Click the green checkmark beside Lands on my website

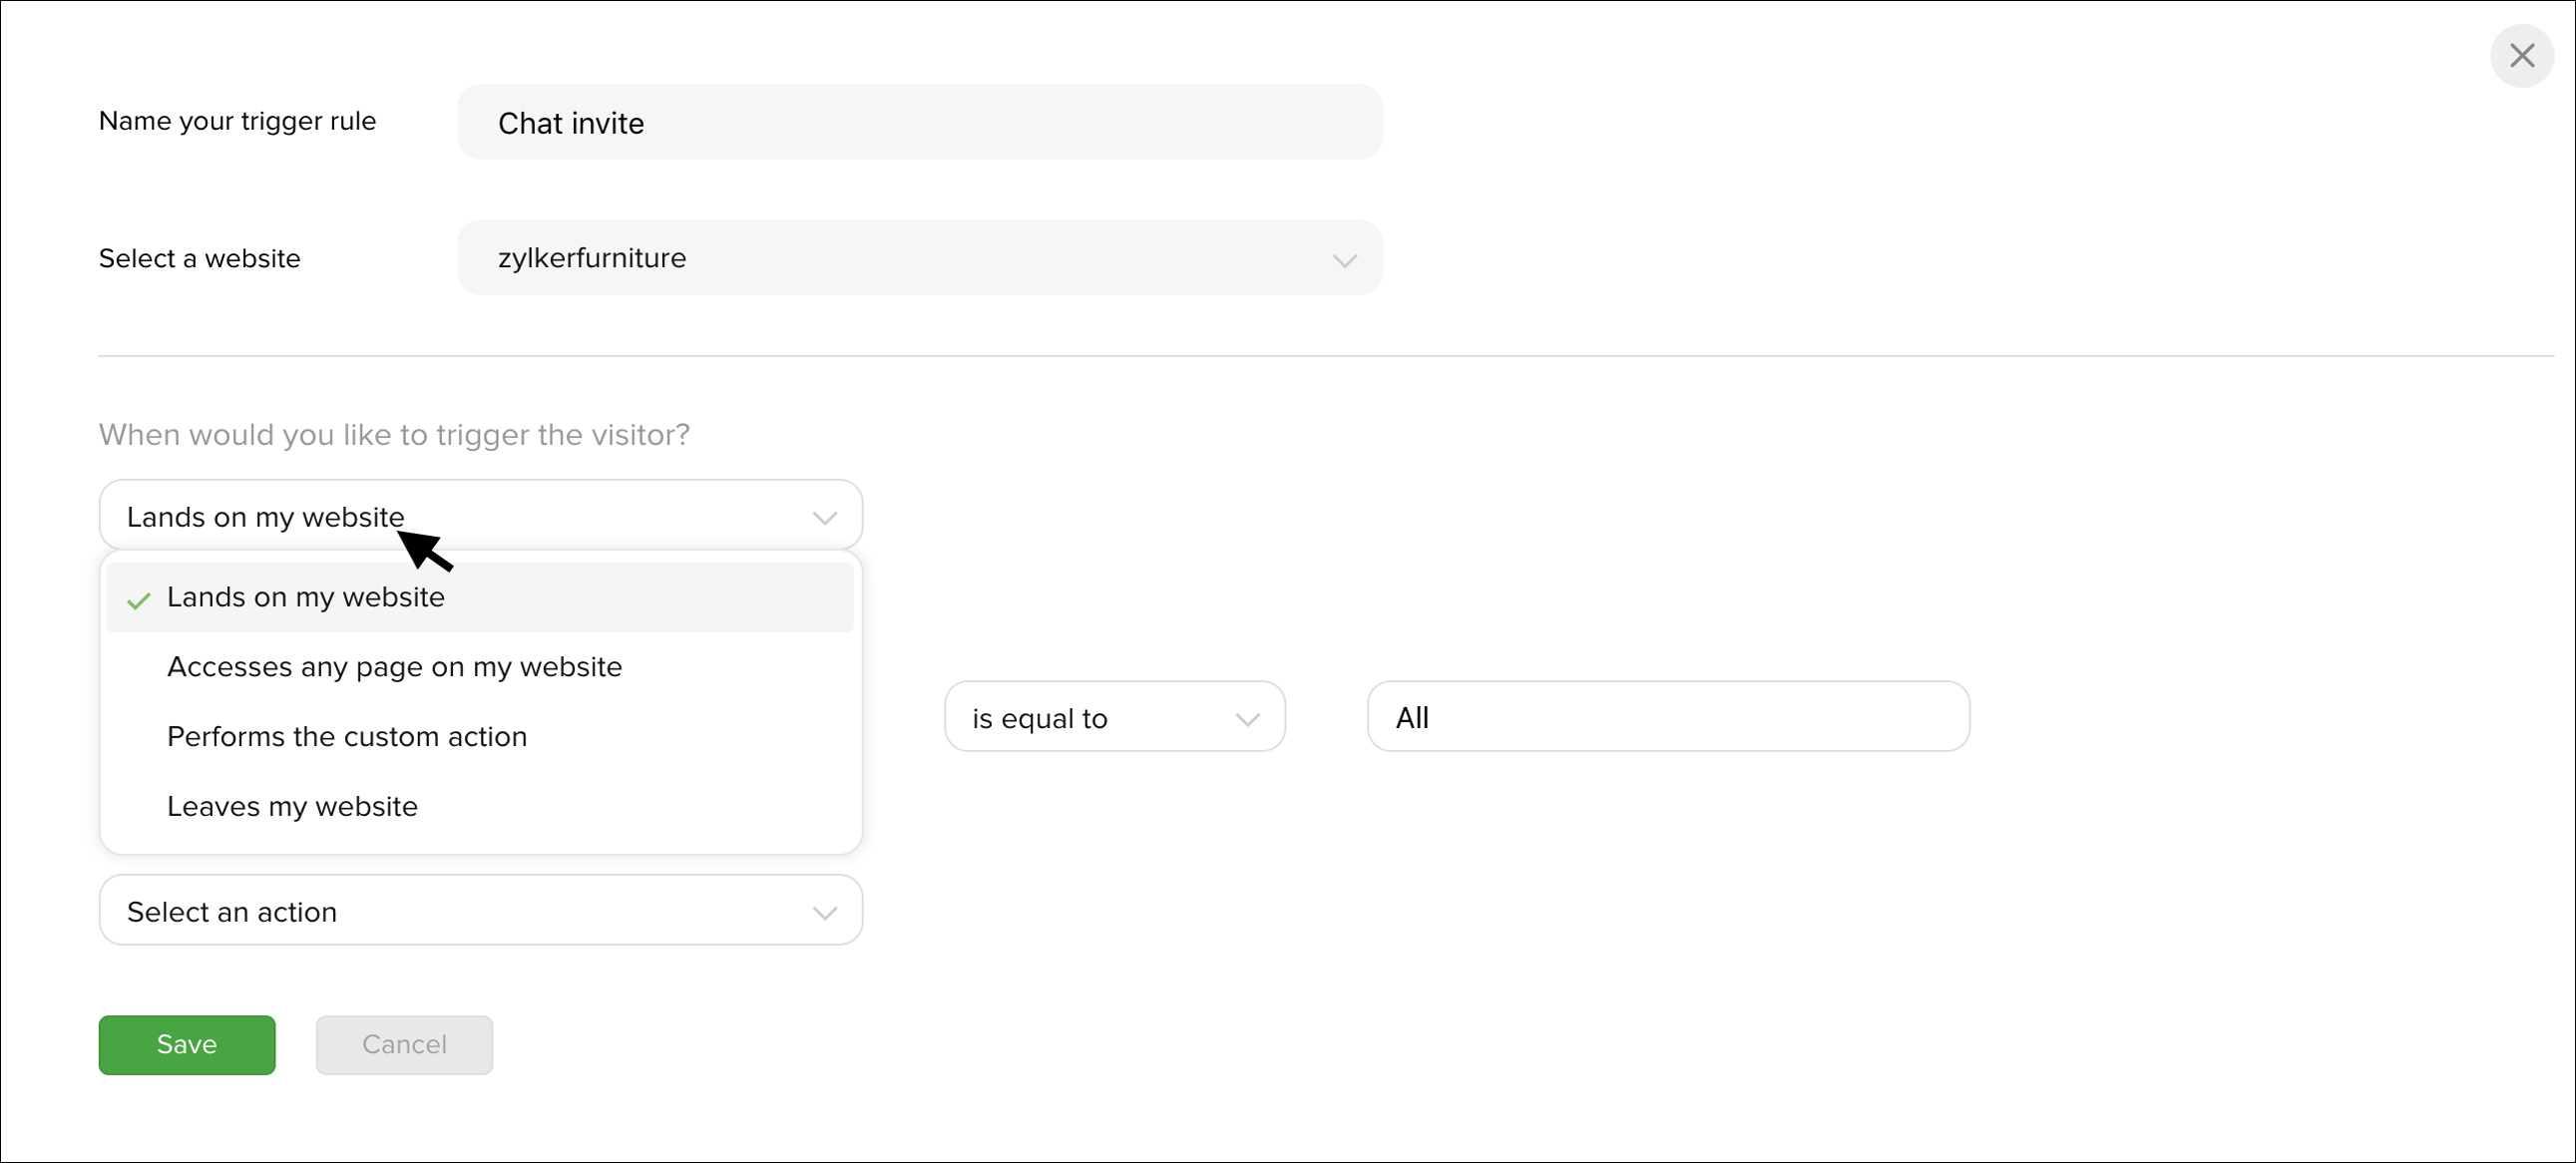[x=138, y=601]
